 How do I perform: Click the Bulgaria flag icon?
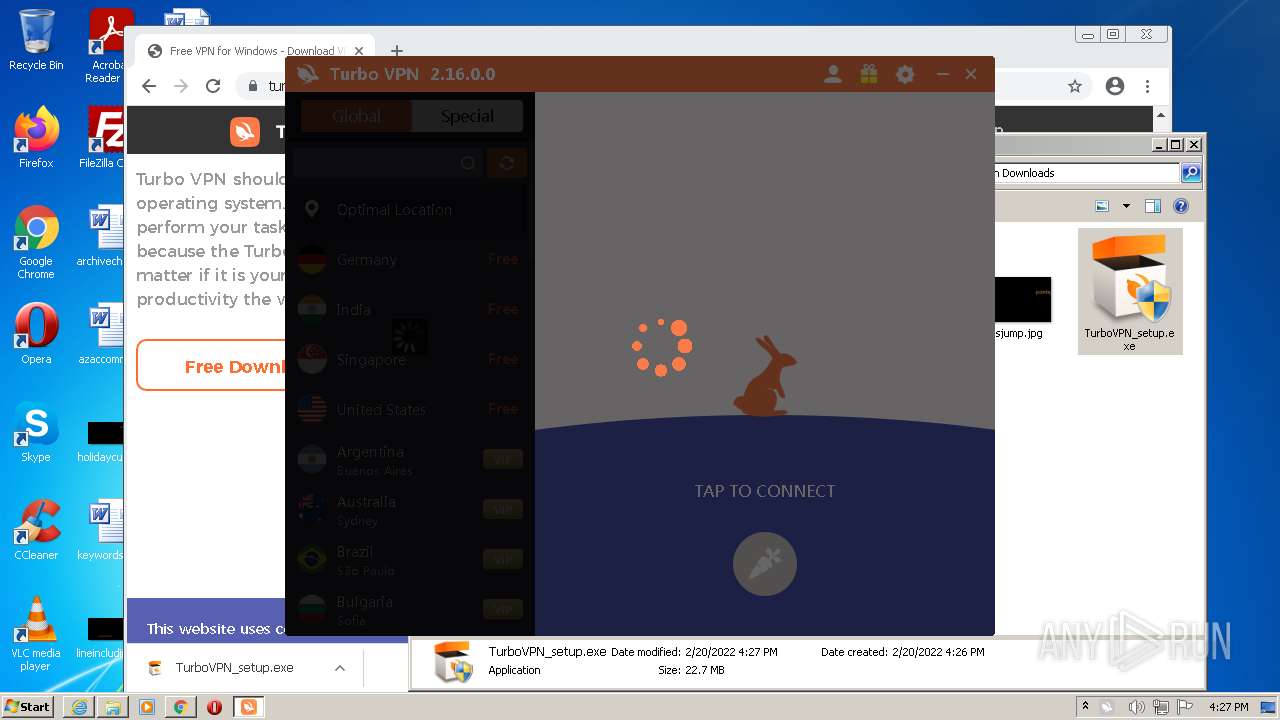tap(312, 610)
